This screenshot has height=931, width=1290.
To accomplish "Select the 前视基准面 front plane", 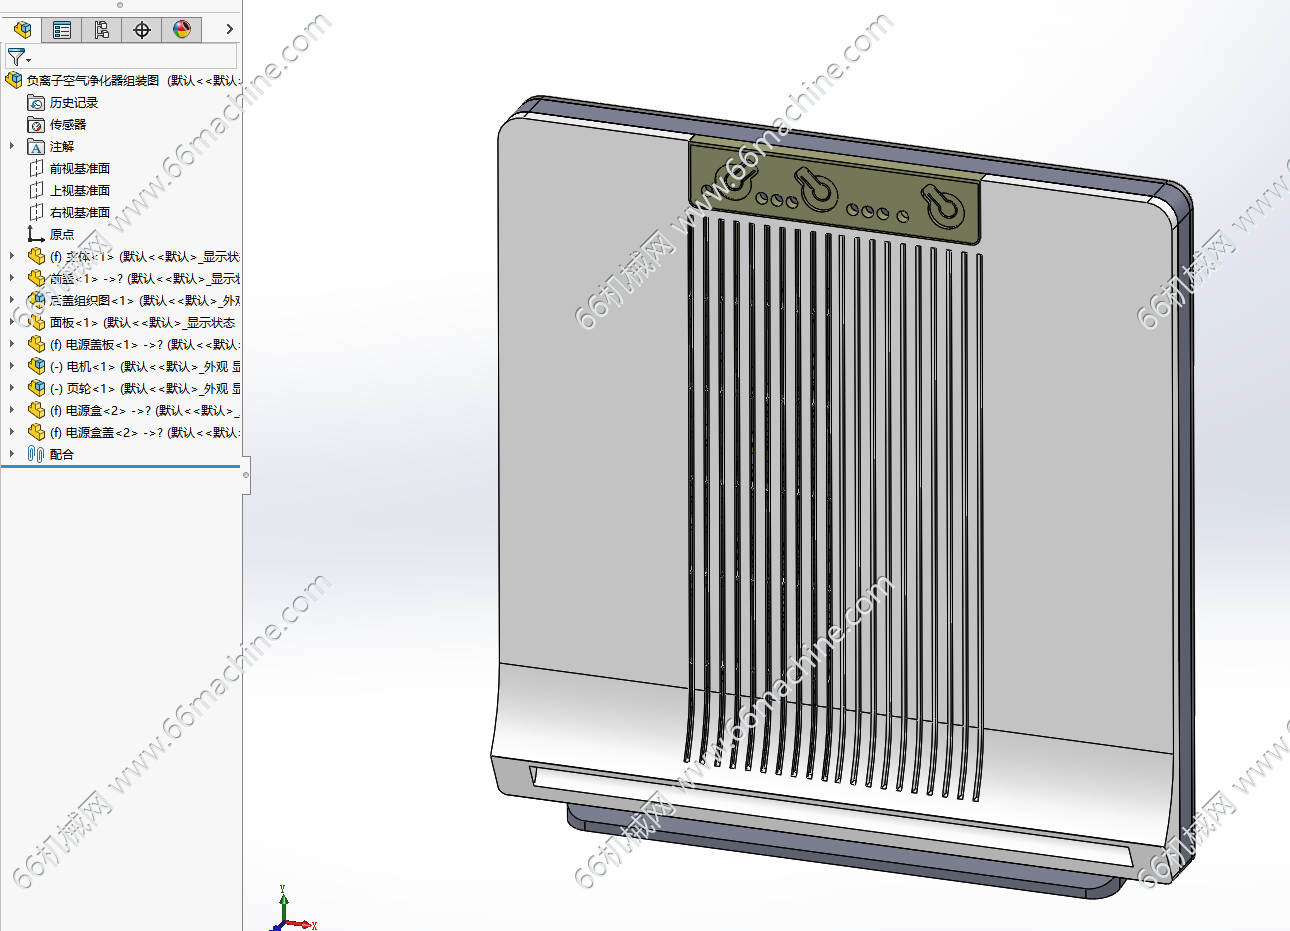I will click(79, 169).
